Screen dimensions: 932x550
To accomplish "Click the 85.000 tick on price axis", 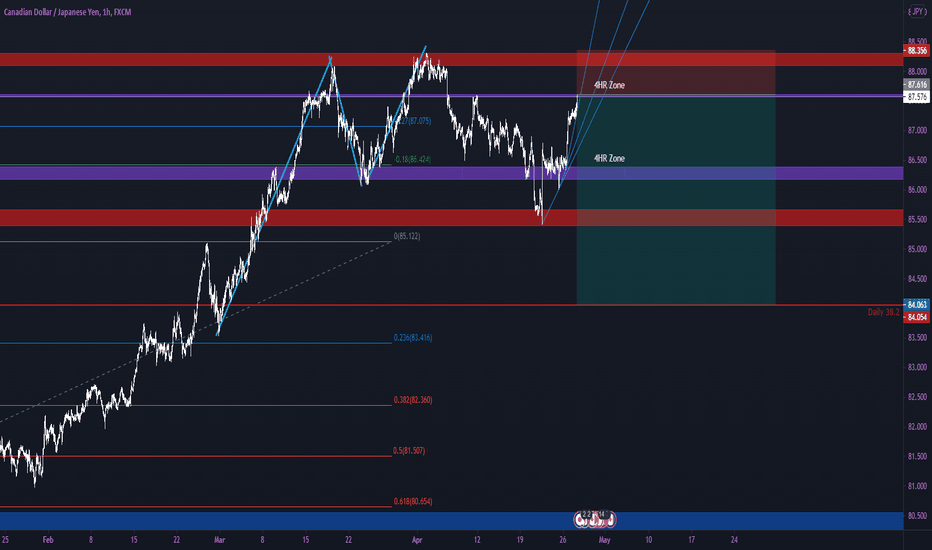I will click(917, 249).
